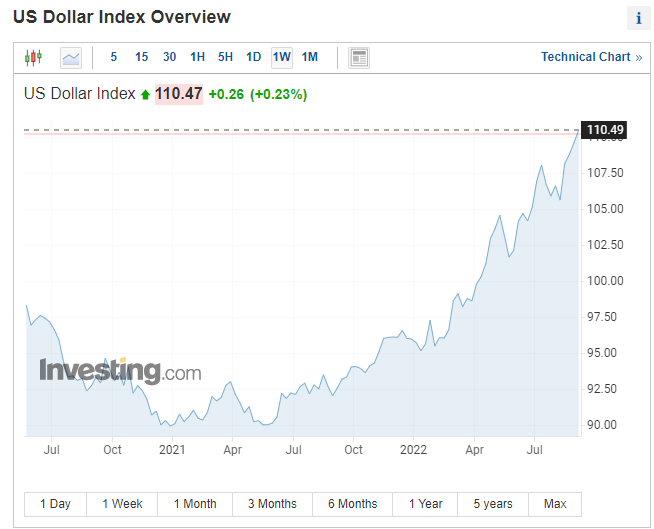Viewport: 654px width, 529px height.
Task: Click the info icon top right
Action: tap(638, 18)
